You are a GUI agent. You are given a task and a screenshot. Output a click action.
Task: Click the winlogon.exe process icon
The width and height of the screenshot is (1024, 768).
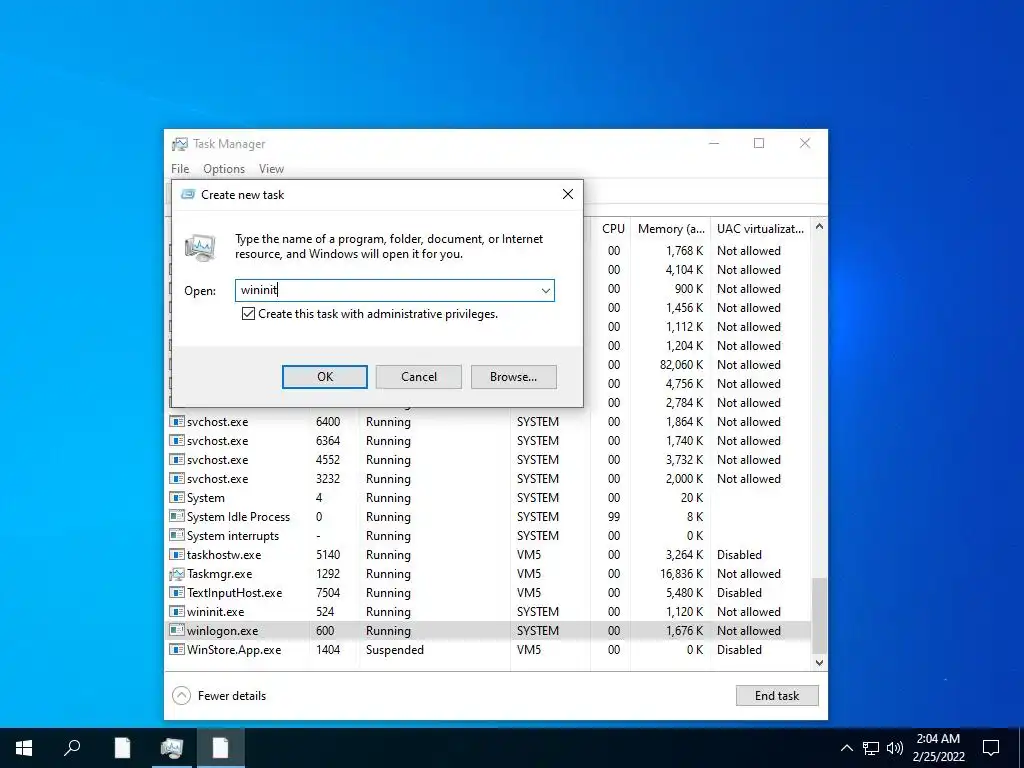pos(176,631)
